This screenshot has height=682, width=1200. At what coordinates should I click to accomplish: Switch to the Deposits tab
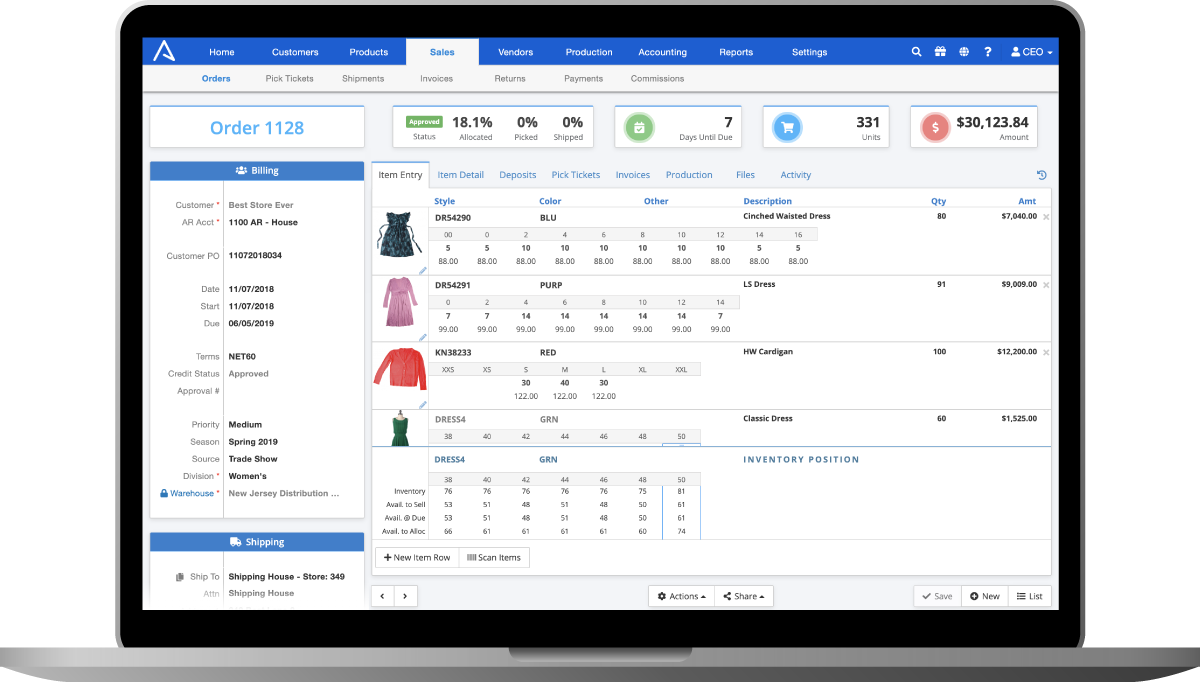tap(518, 175)
